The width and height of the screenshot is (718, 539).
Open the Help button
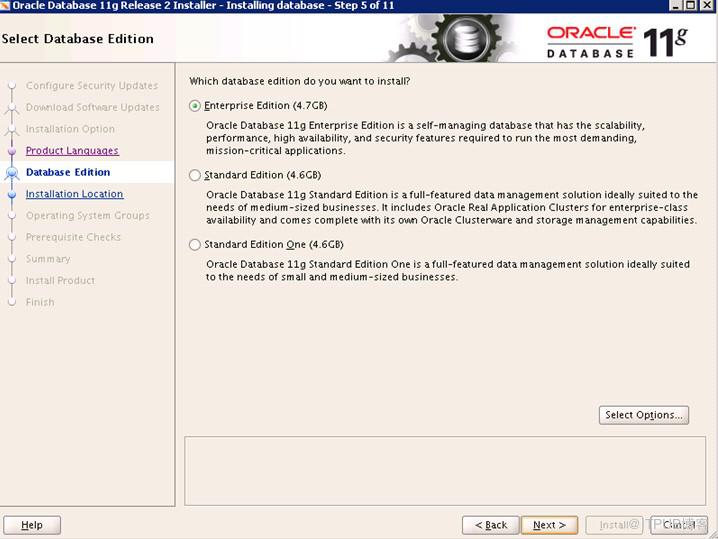point(32,525)
